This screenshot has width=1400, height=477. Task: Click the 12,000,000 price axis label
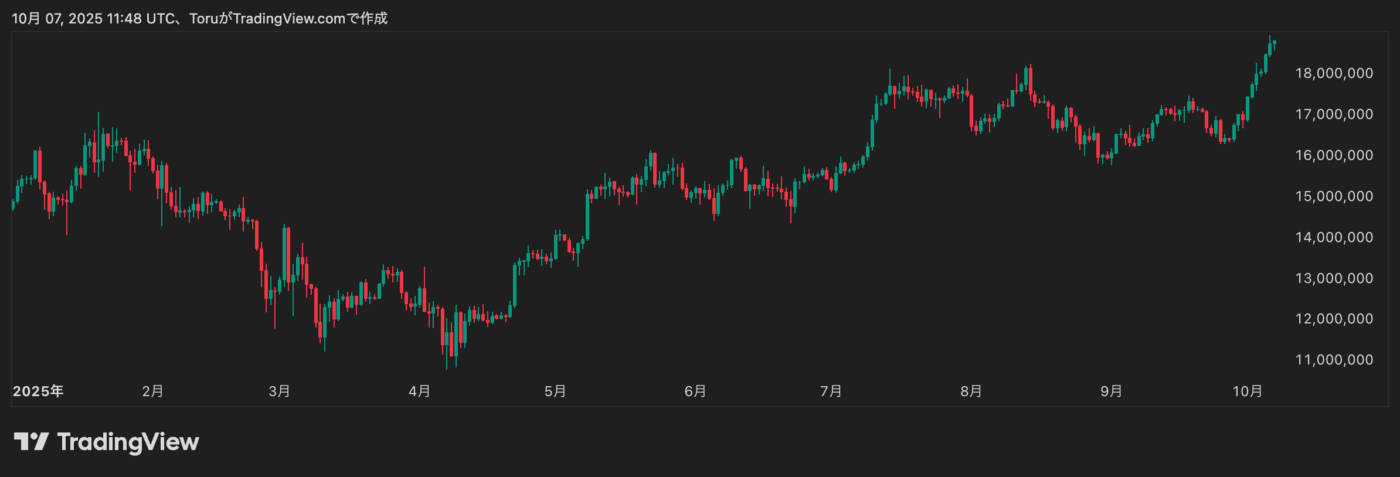(x=1332, y=319)
